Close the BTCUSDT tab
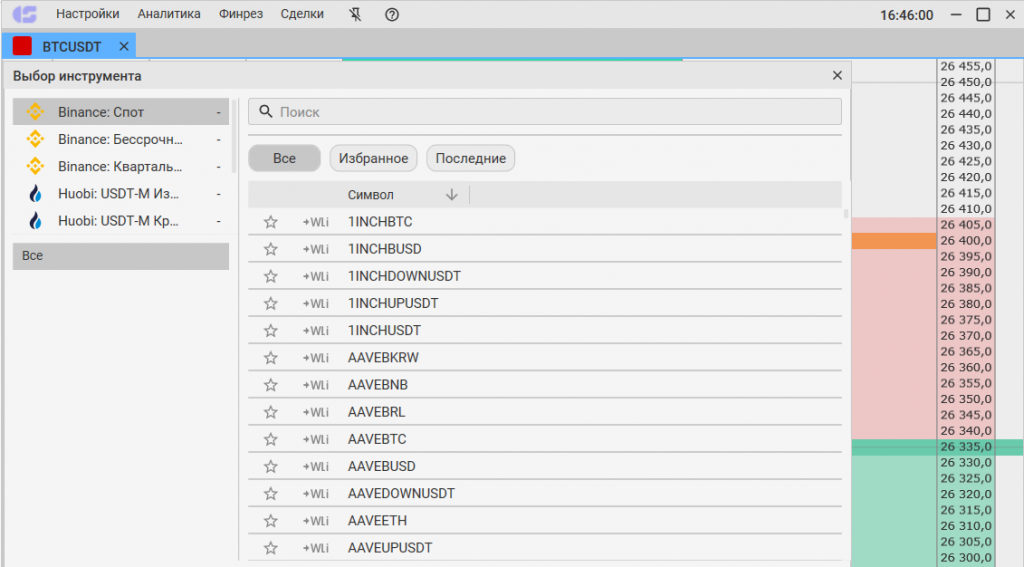This screenshot has width=1024, height=567. click(124, 46)
